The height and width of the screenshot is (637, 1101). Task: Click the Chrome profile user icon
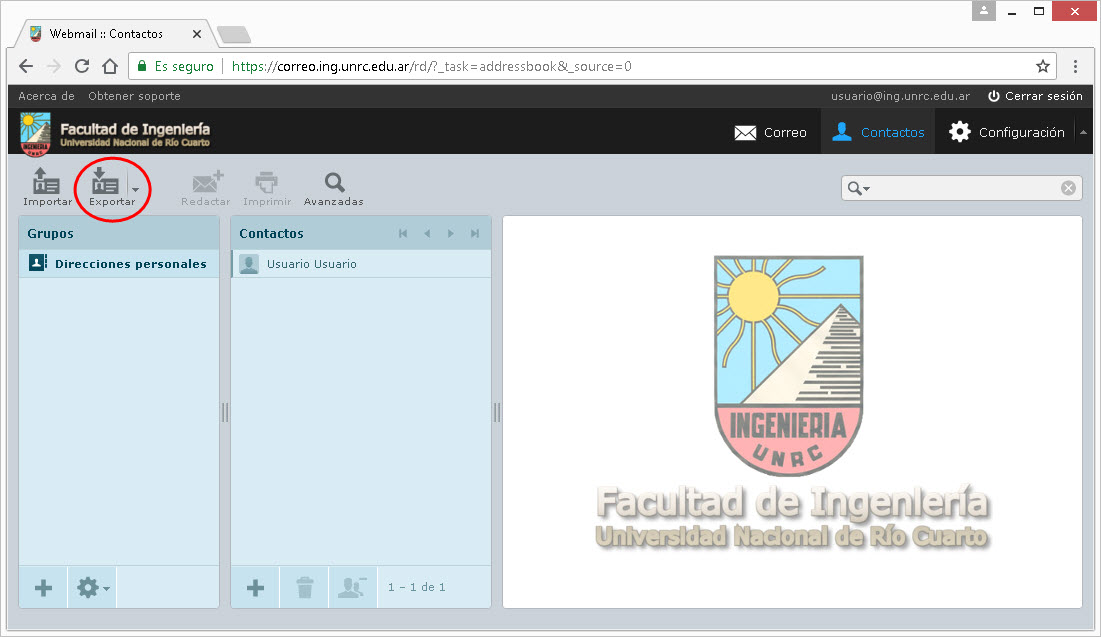[x=984, y=11]
